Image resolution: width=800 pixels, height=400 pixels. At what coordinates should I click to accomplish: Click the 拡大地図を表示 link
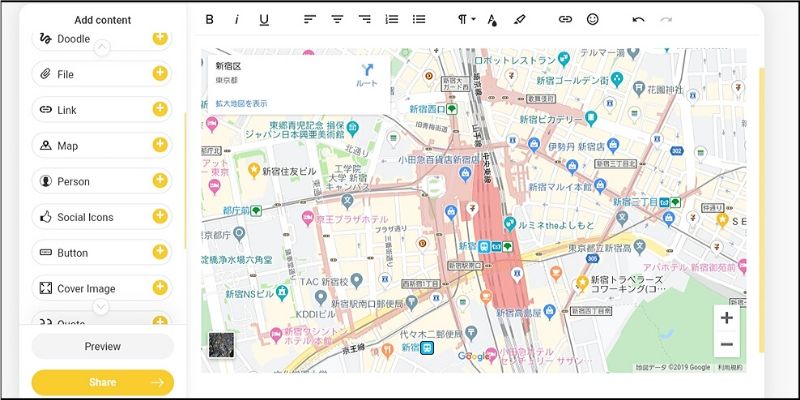241,104
